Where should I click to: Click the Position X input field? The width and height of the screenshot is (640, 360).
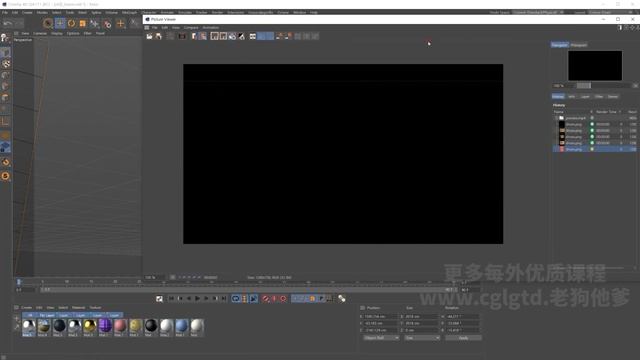380,316
